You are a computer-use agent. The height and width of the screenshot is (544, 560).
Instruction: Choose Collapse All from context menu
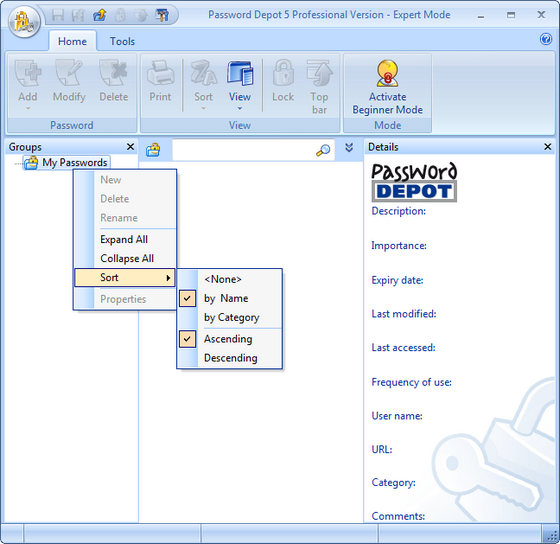click(x=127, y=258)
